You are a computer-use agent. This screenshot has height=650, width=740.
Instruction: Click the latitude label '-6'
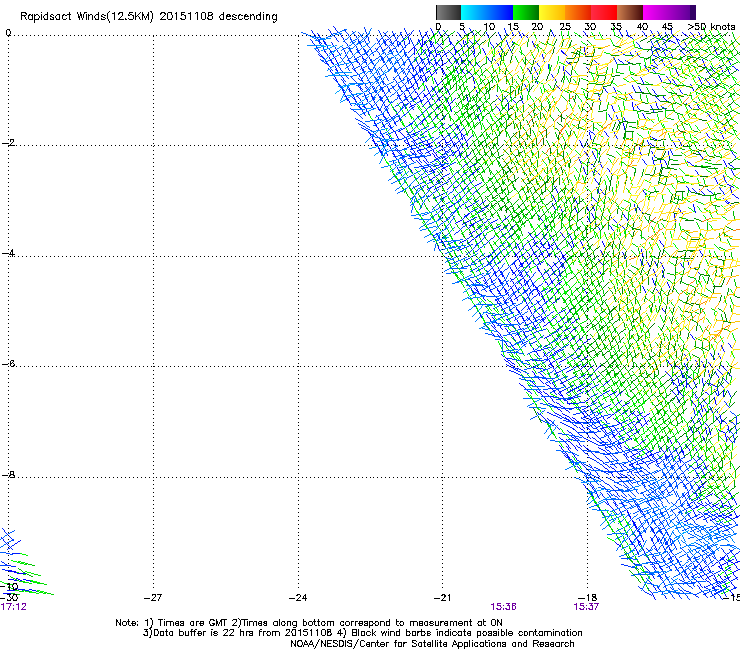8,363
